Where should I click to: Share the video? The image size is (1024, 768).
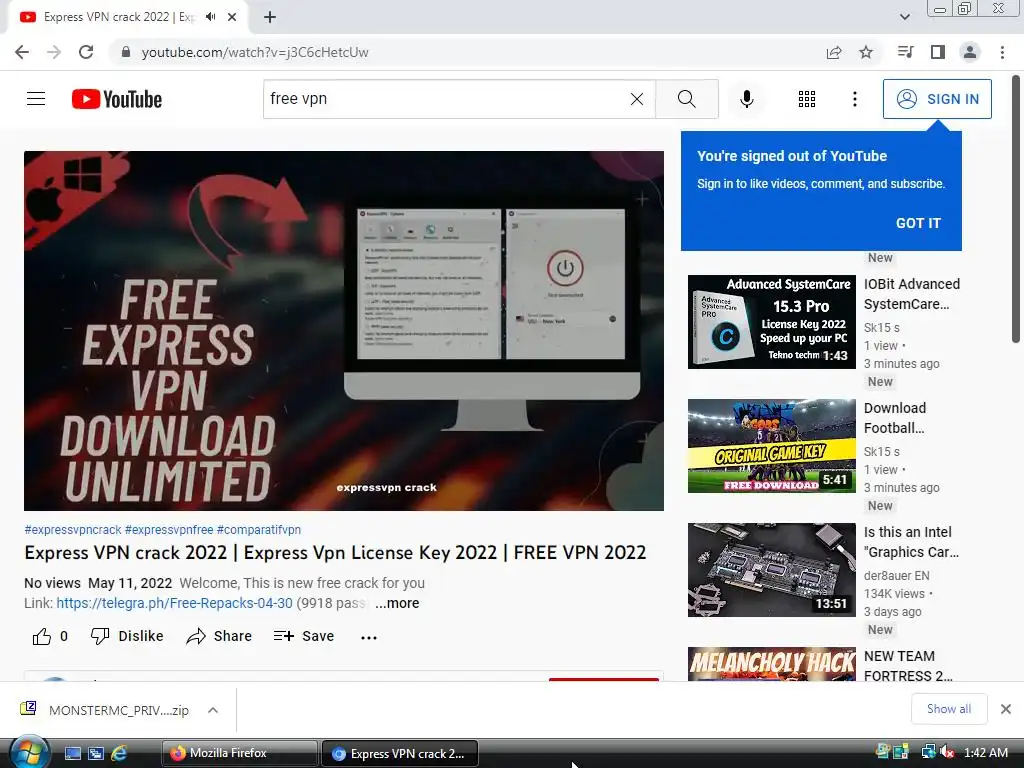pyautogui.click(x=219, y=636)
